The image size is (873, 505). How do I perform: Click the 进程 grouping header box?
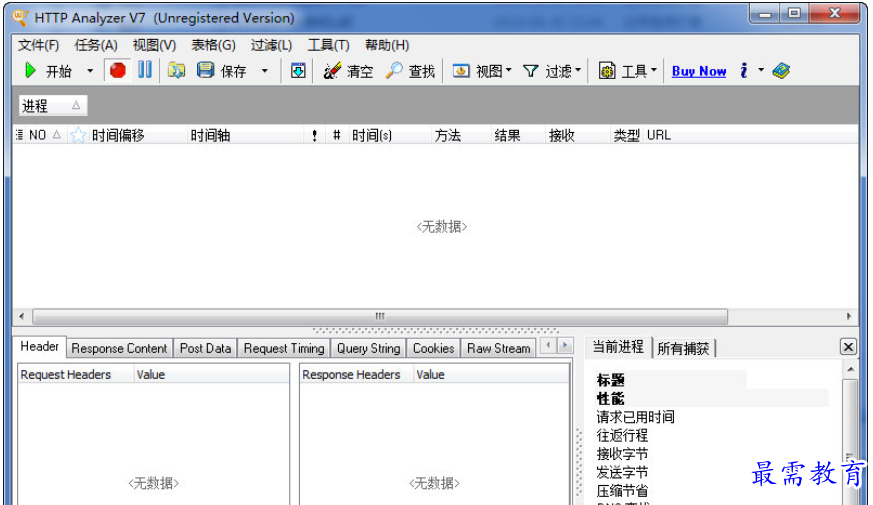(x=53, y=106)
